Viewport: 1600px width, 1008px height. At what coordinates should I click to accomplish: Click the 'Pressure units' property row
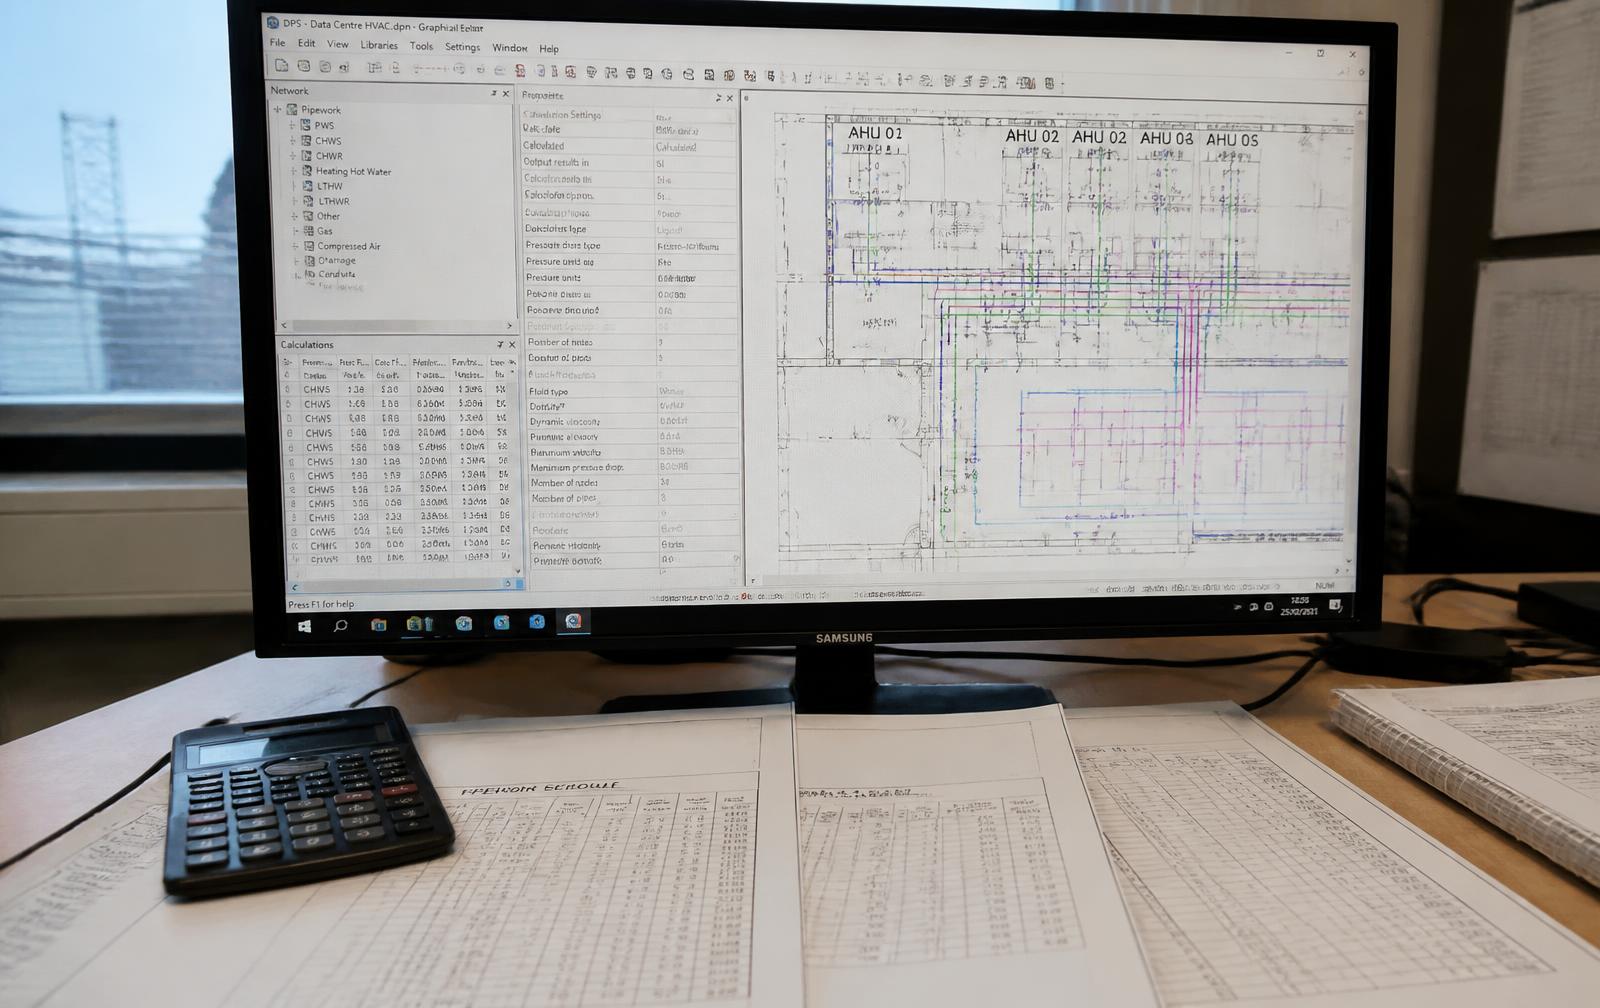click(x=631, y=278)
